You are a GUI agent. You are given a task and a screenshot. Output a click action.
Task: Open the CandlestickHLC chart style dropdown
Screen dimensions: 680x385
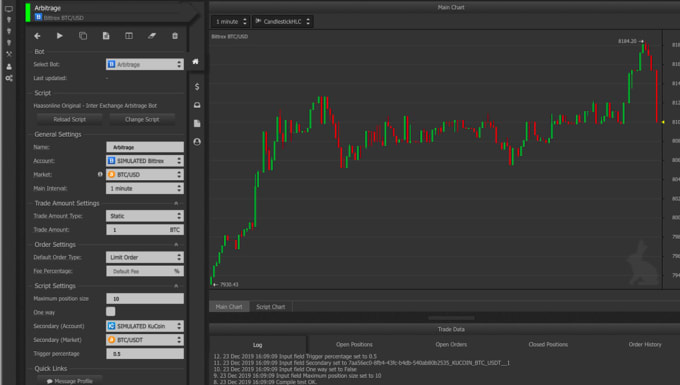[x=283, y=21]
